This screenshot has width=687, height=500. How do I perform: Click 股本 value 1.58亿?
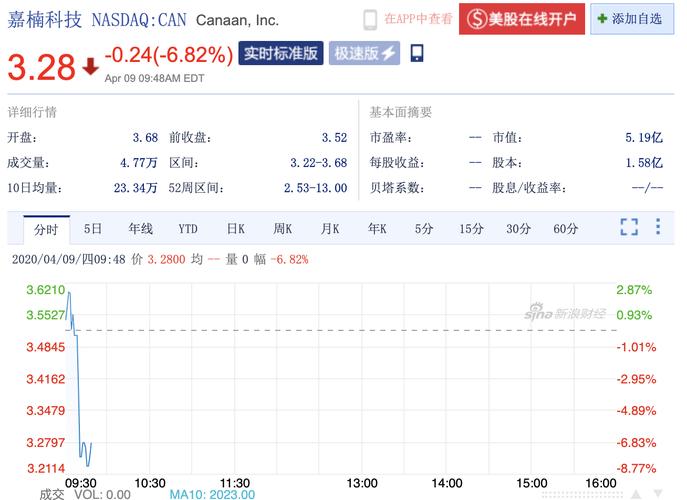click(x=644, y=163)
